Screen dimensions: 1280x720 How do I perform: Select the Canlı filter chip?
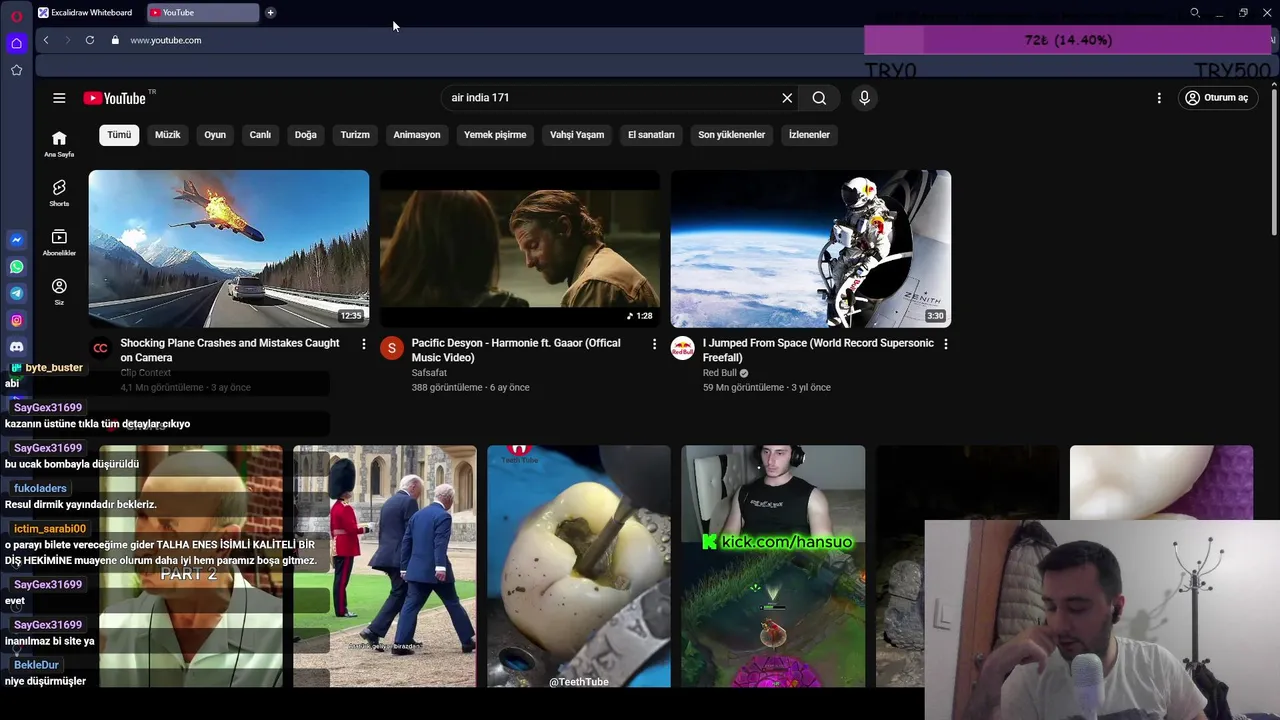[x=260, y=135]
